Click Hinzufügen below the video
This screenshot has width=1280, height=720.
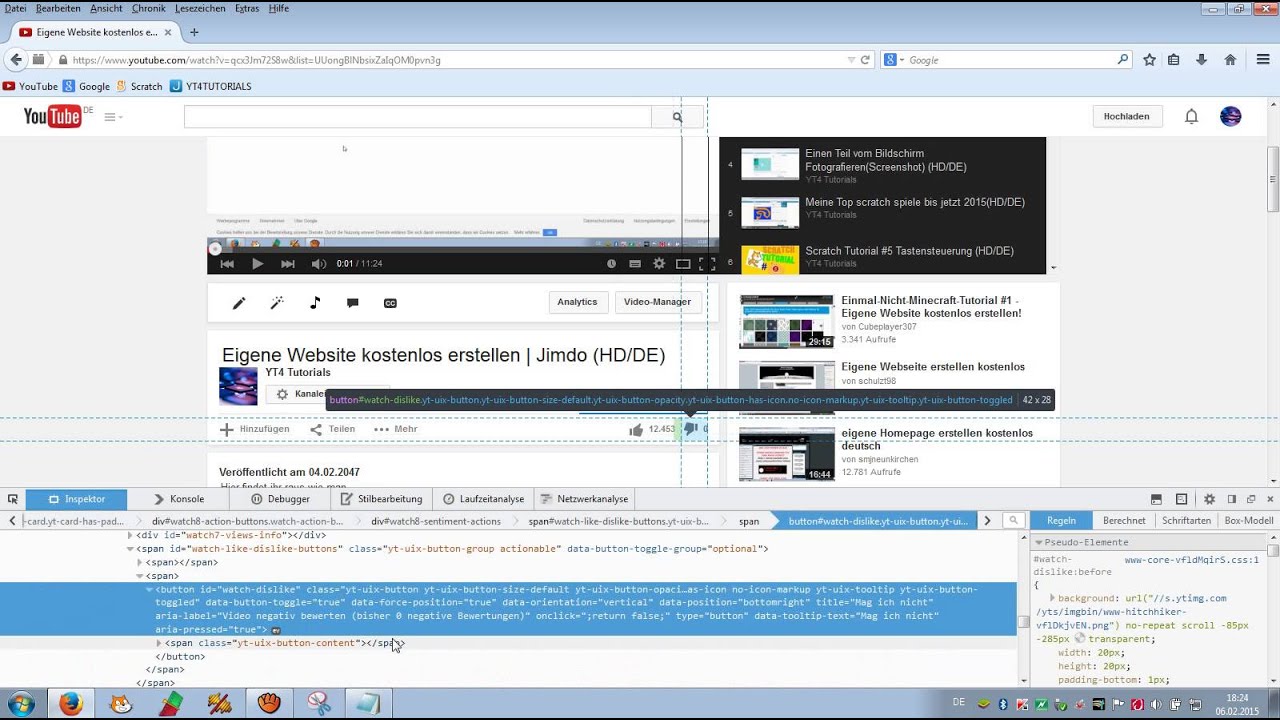point(255,429)
